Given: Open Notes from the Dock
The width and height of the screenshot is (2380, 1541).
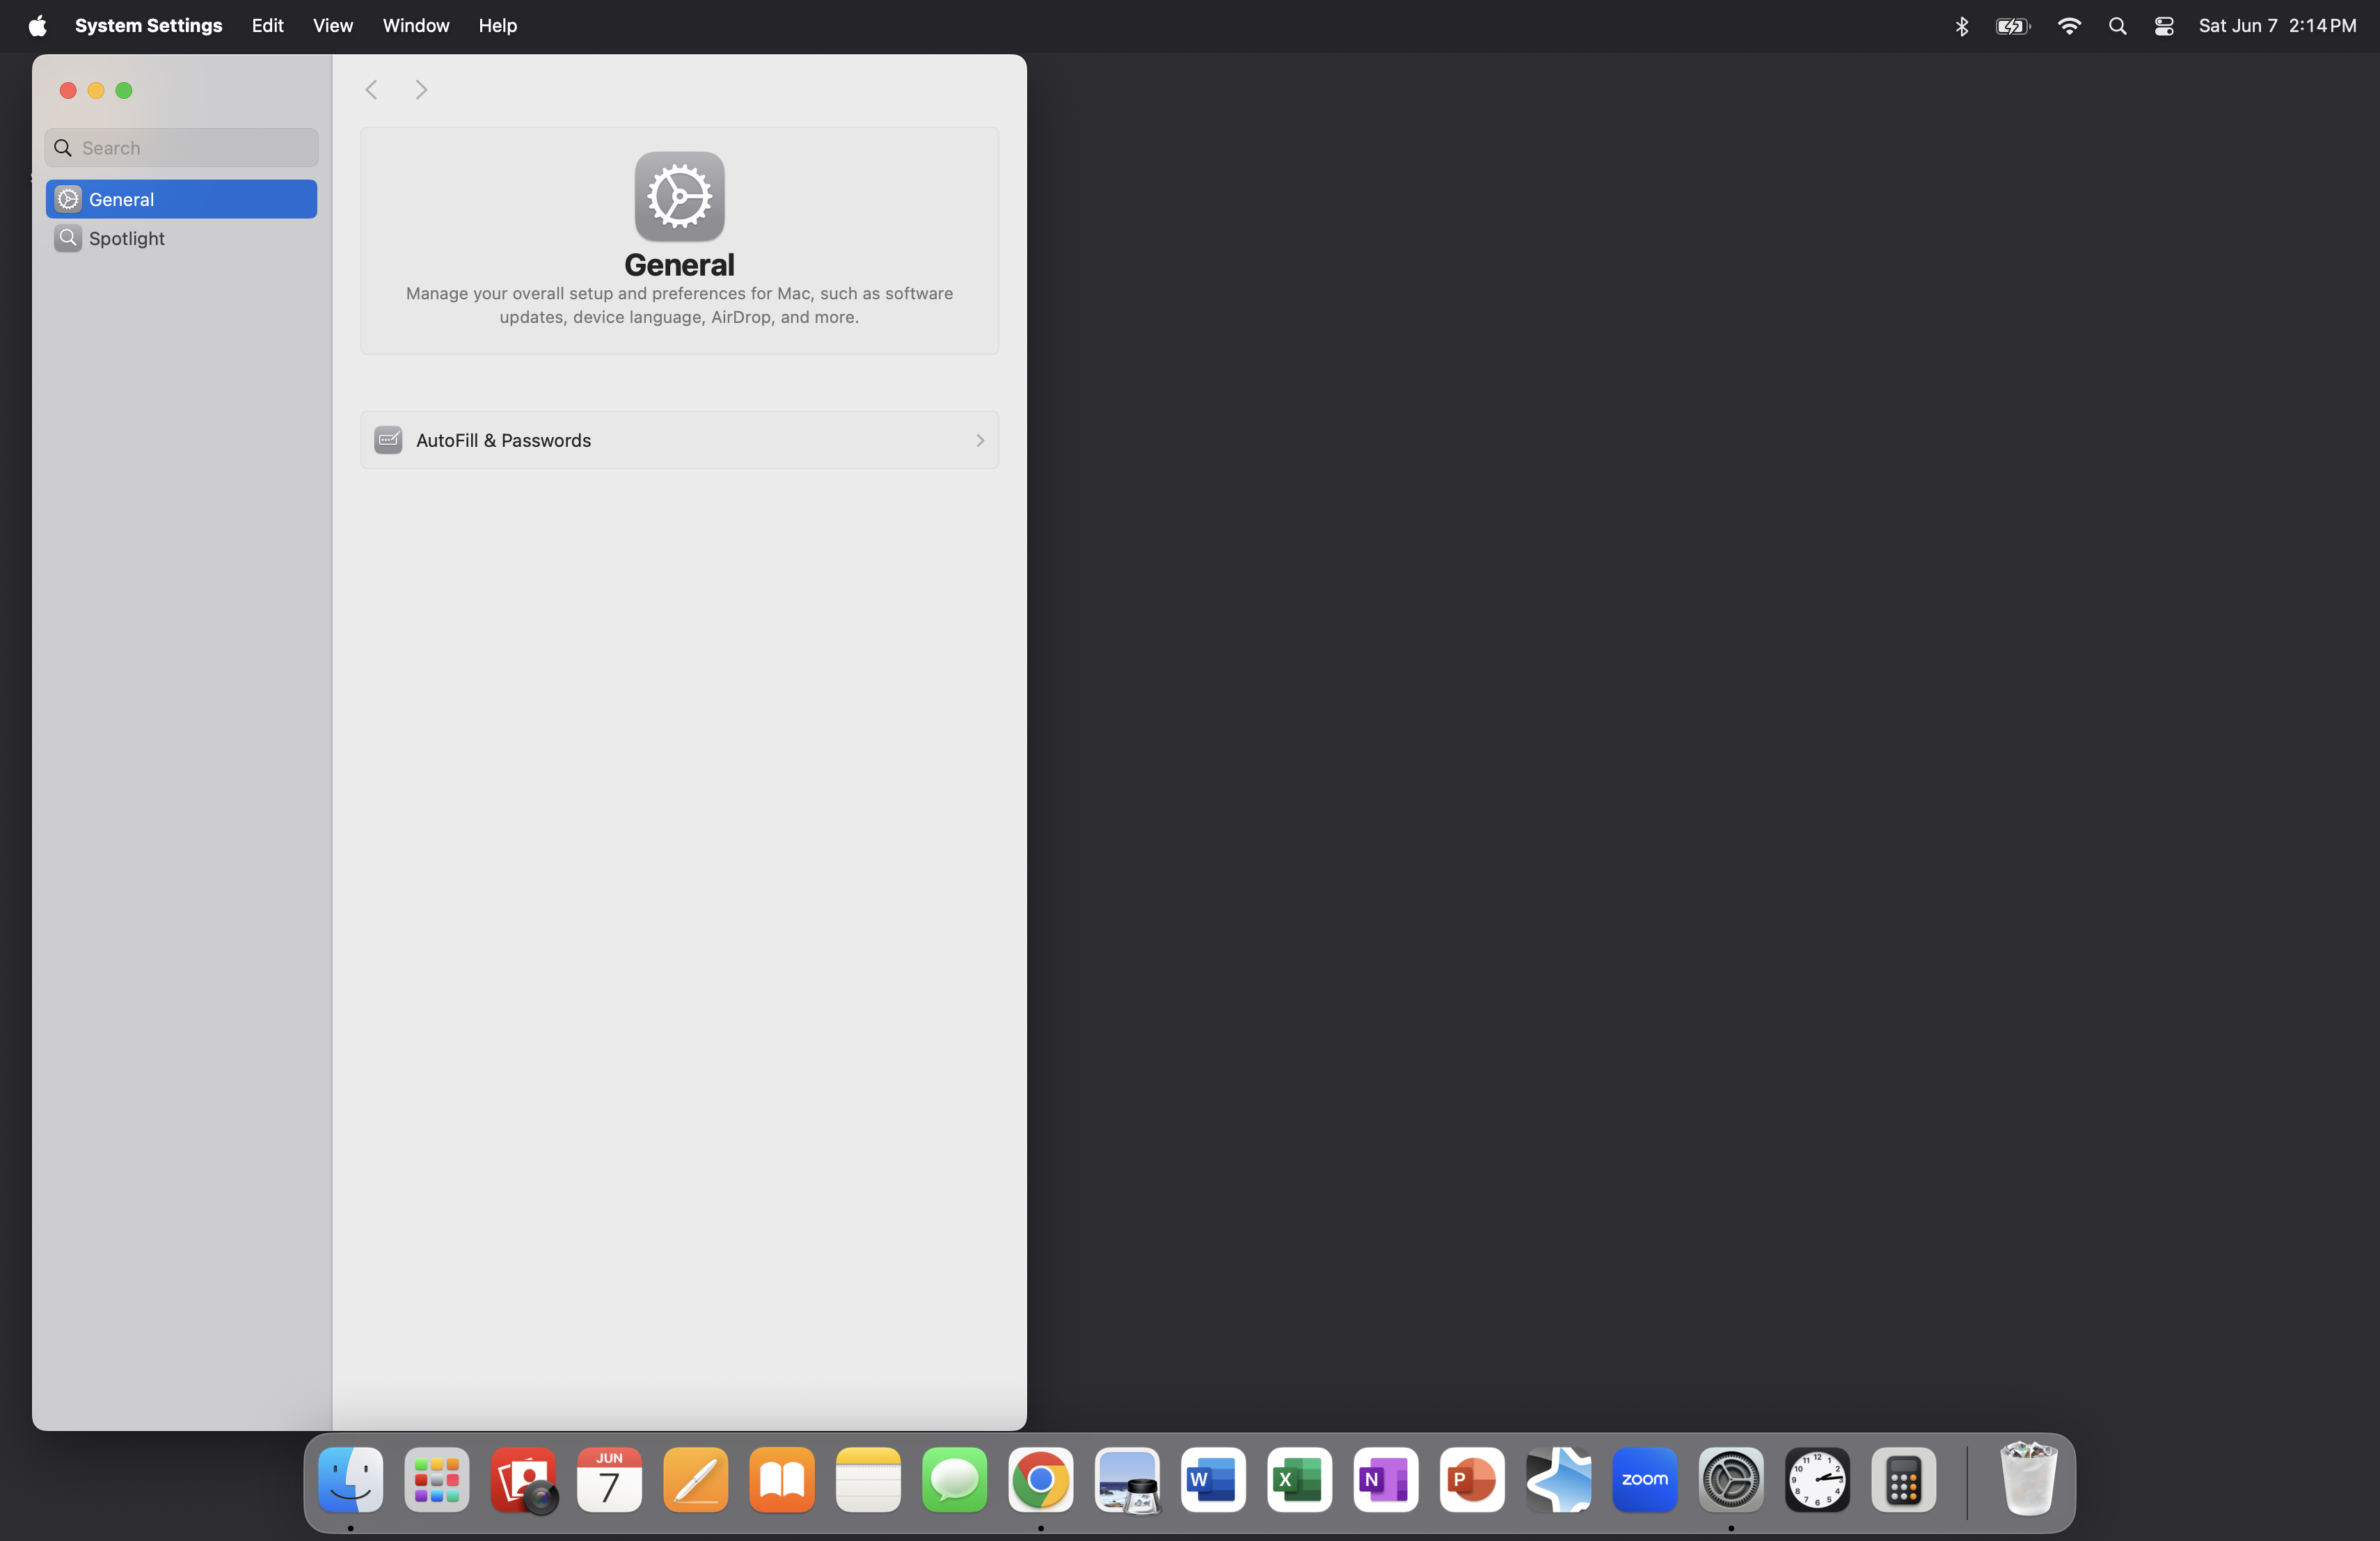Looking at the screenshot, I should tap(868, 1479).
